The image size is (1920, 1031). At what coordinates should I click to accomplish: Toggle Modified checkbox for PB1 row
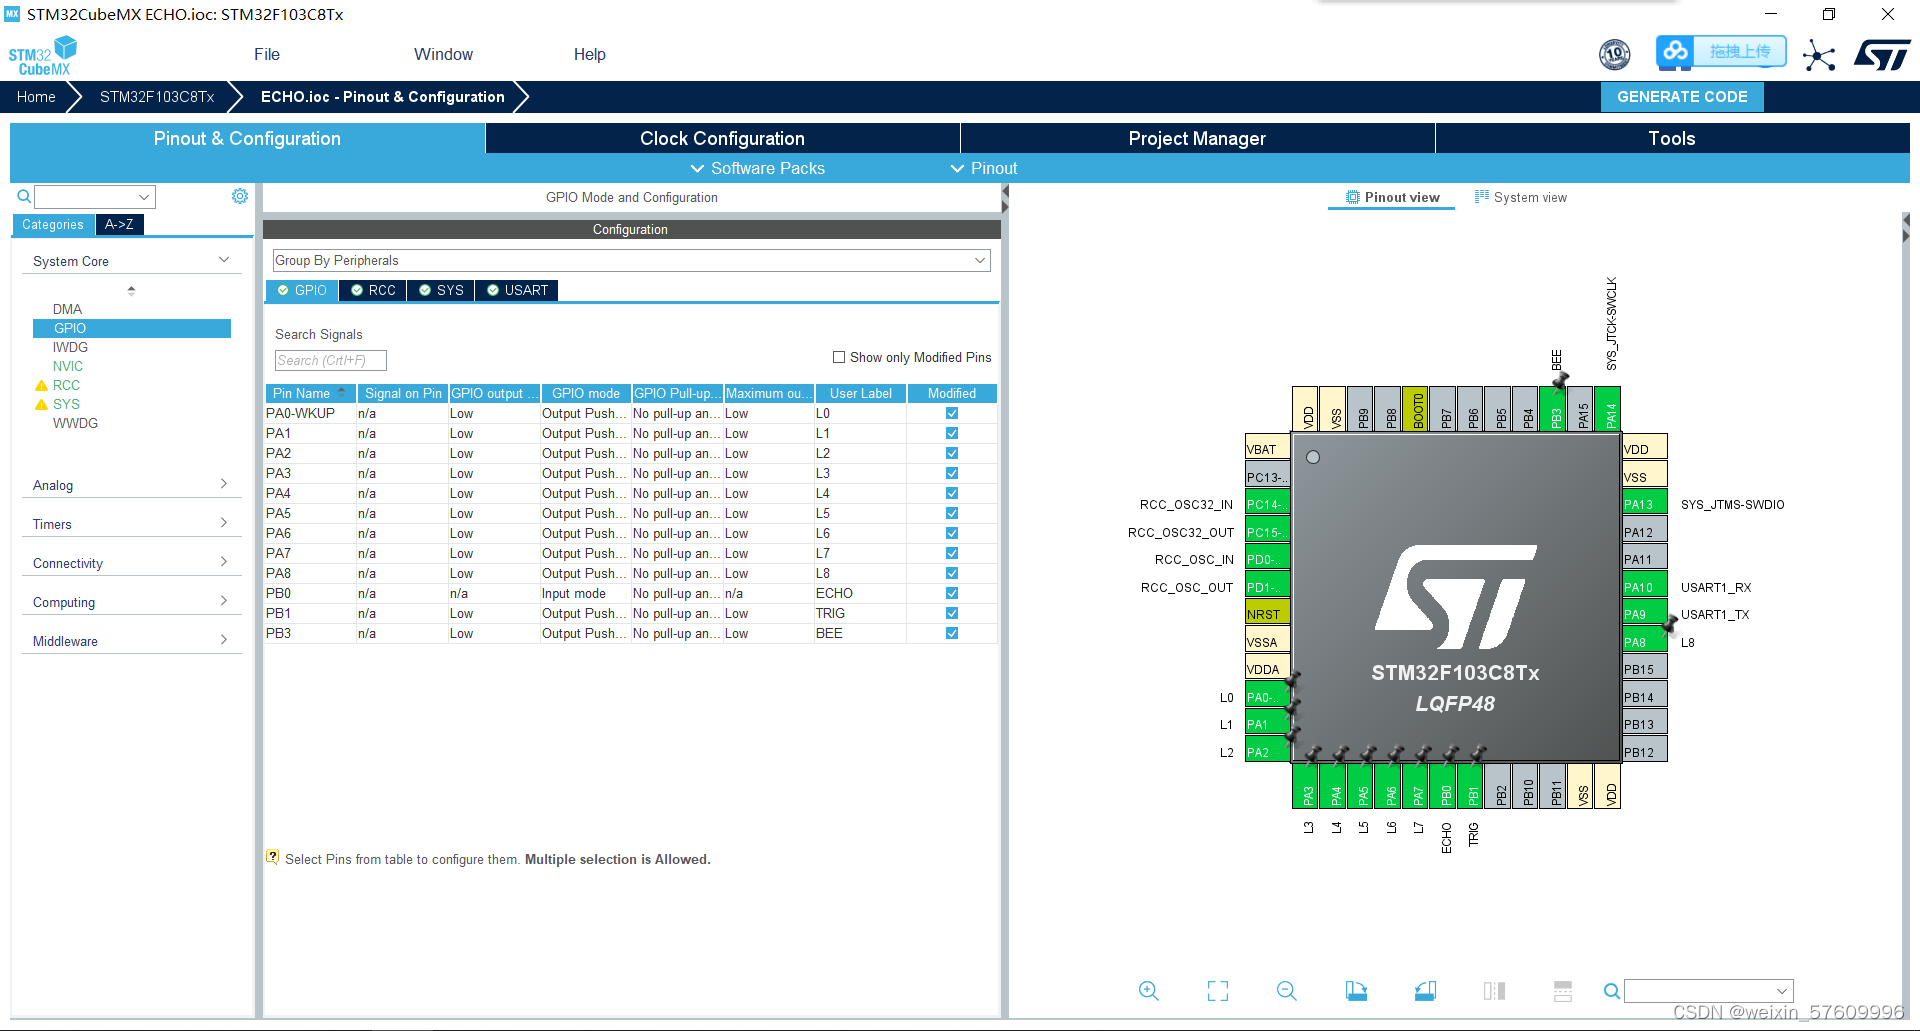pos(952,613)
